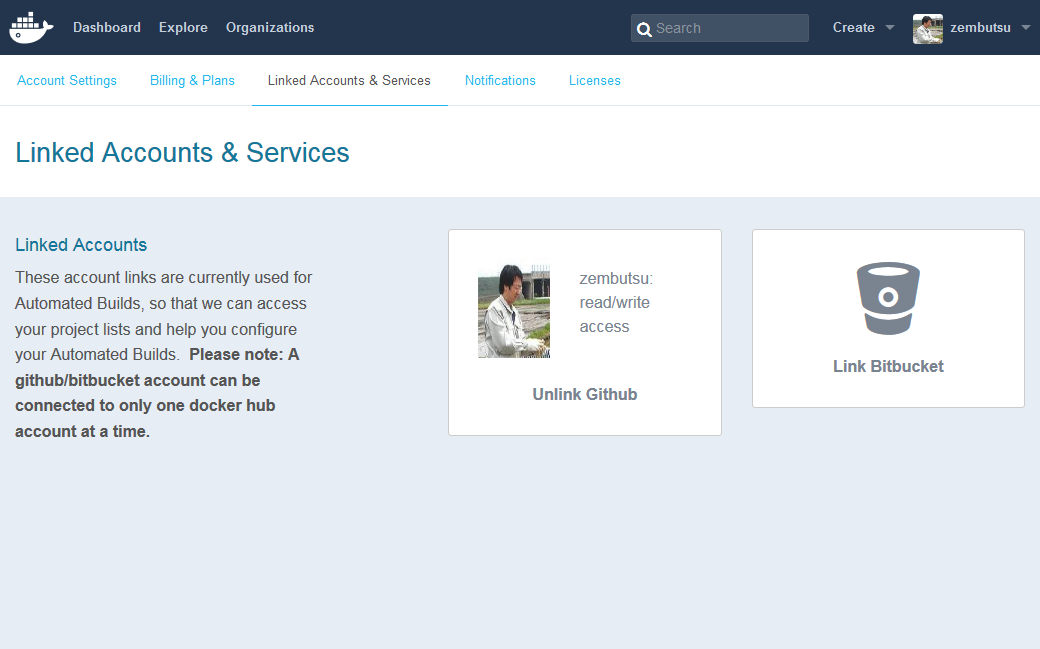Open the Create menu label
The height and width of the screenshot is (649, 1040).
[x=854, y=27]
